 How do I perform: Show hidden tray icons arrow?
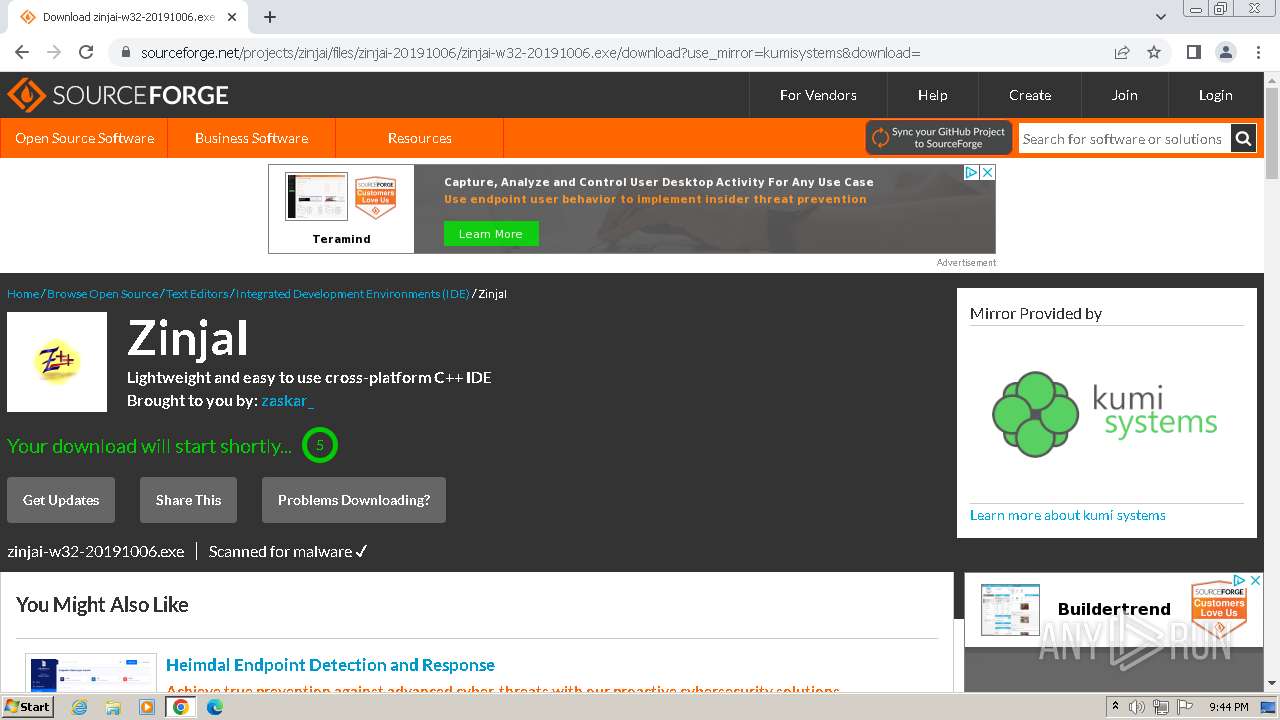click(1115, 707)
